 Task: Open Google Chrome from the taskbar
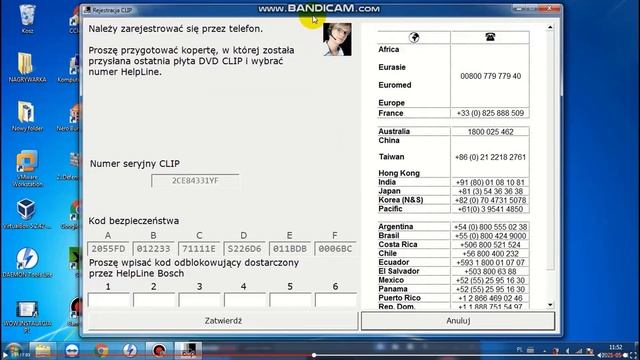101,351
